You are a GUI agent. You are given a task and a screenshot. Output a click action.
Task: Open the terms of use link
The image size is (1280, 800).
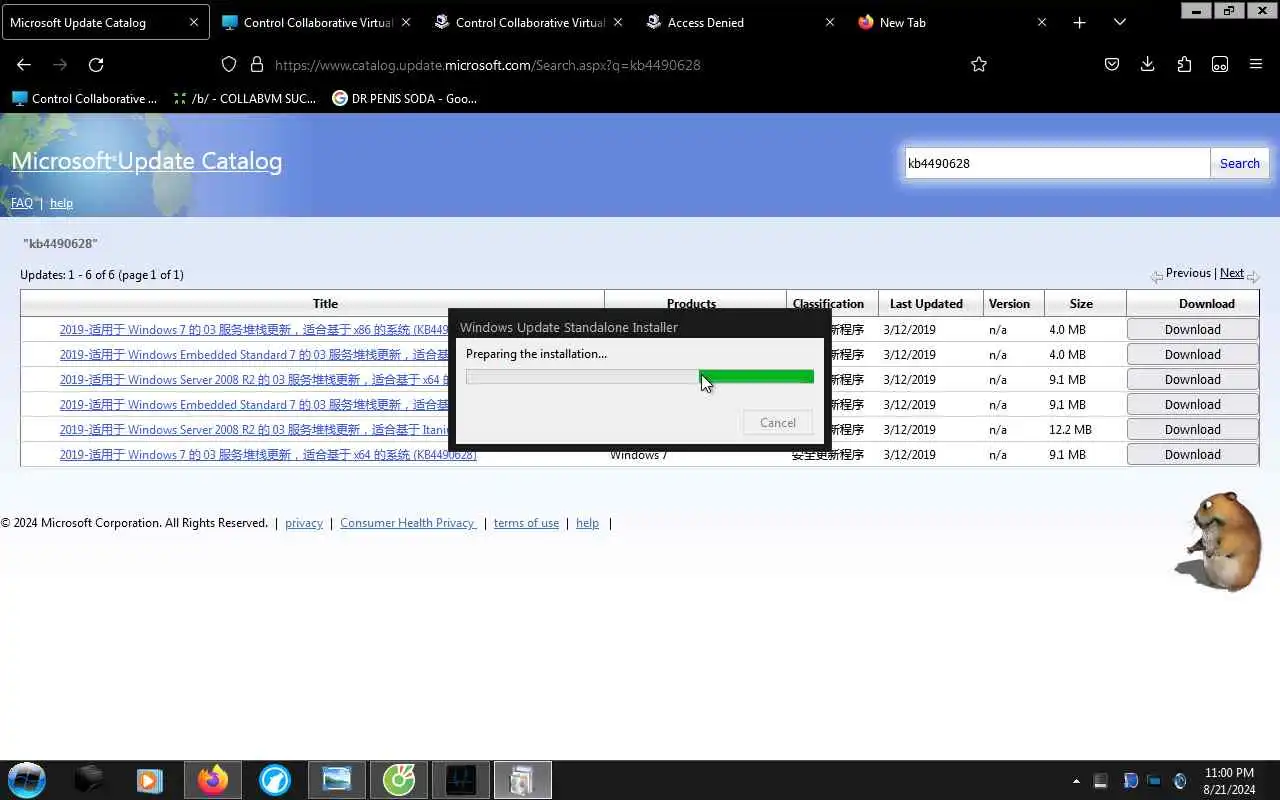(x=526, y=523)
